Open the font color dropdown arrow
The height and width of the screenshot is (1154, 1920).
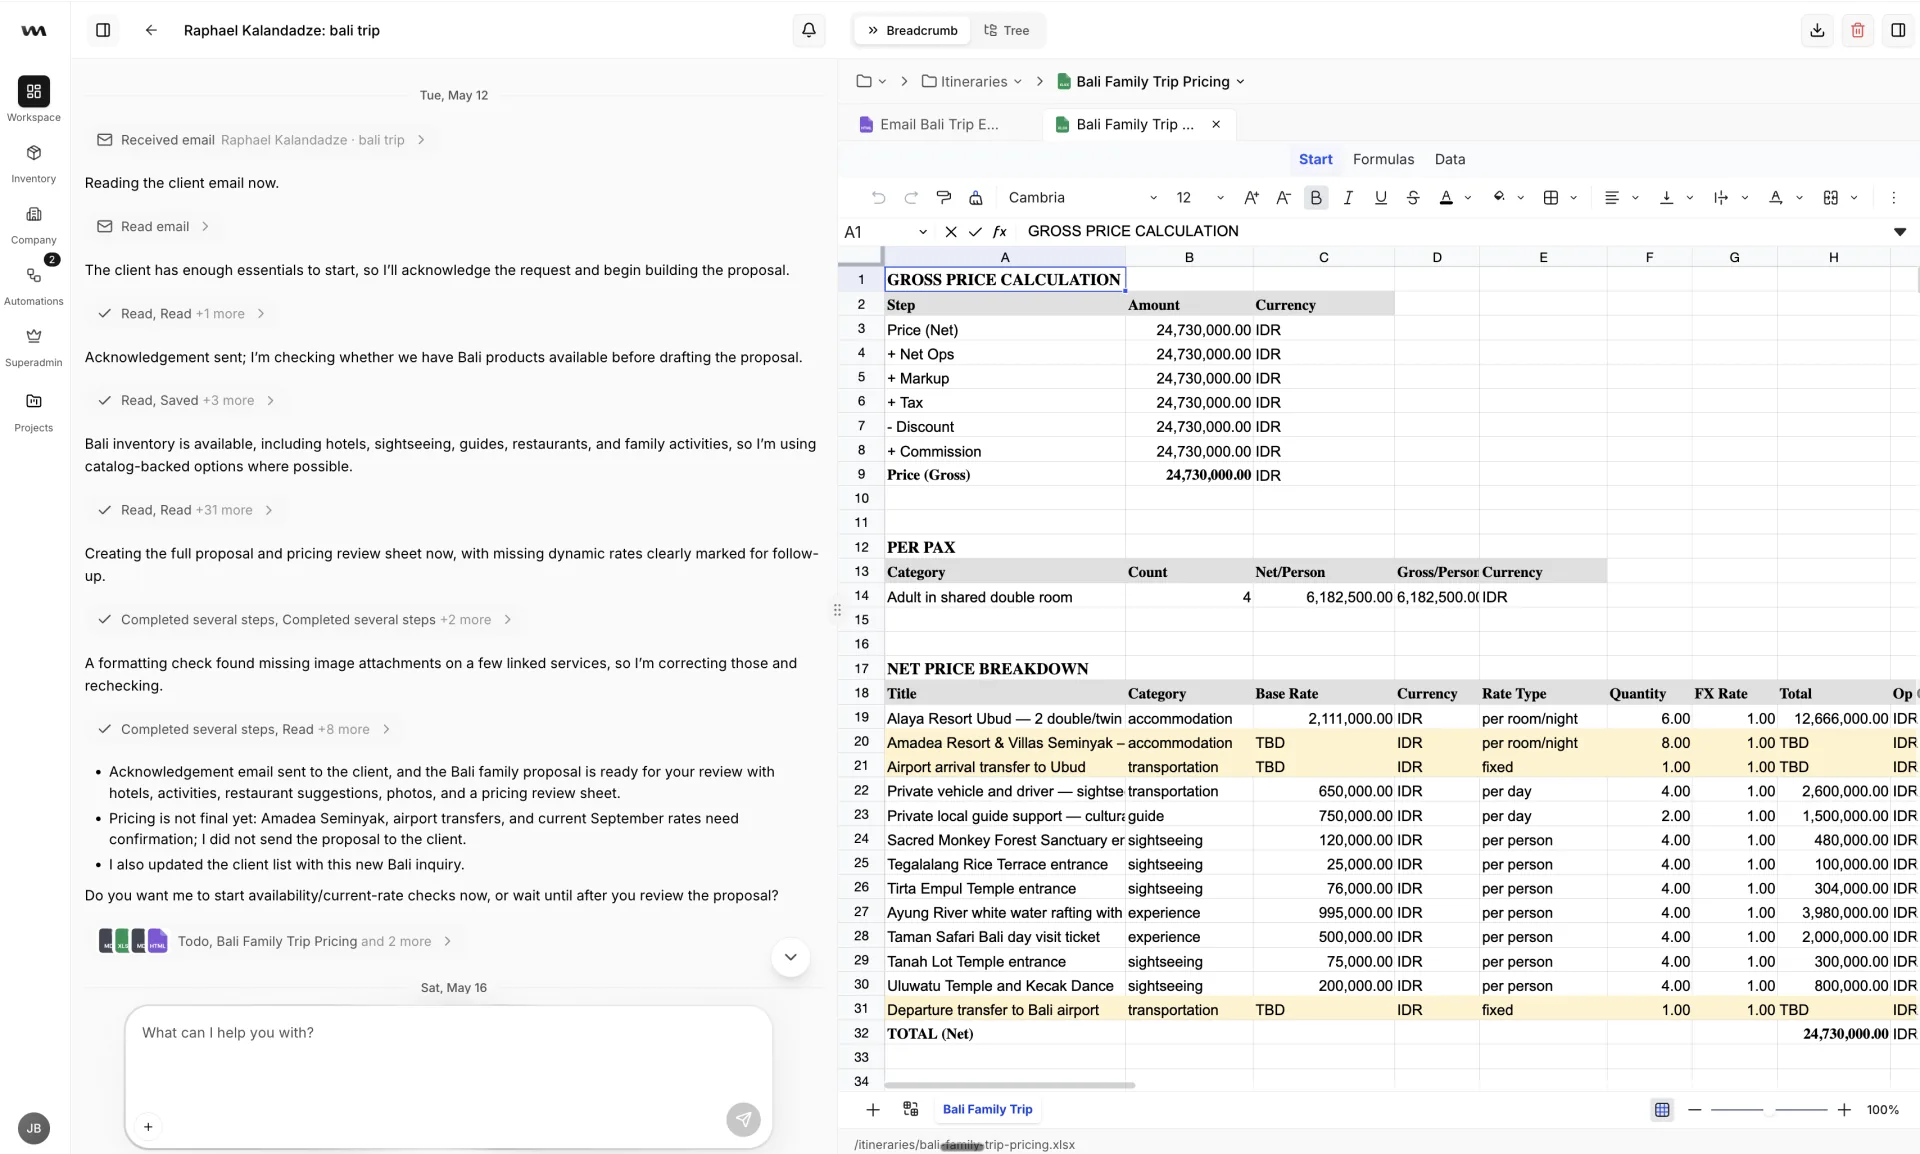pos(1468,198)
